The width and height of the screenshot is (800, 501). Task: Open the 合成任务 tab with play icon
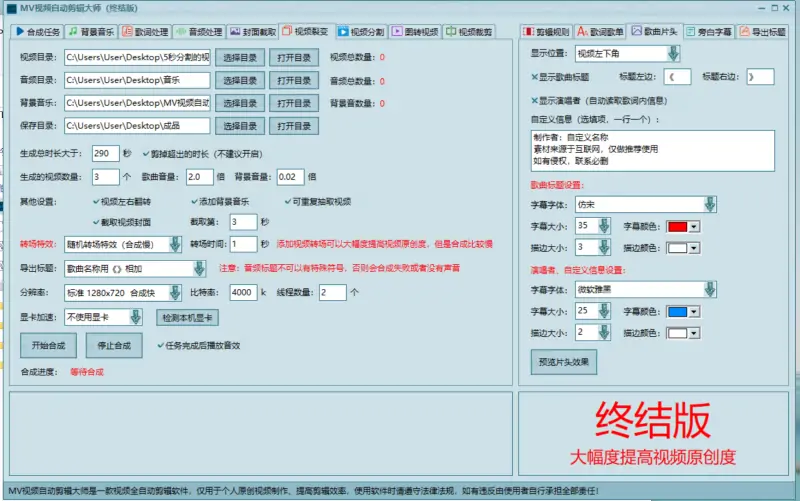tap(38, 32)
